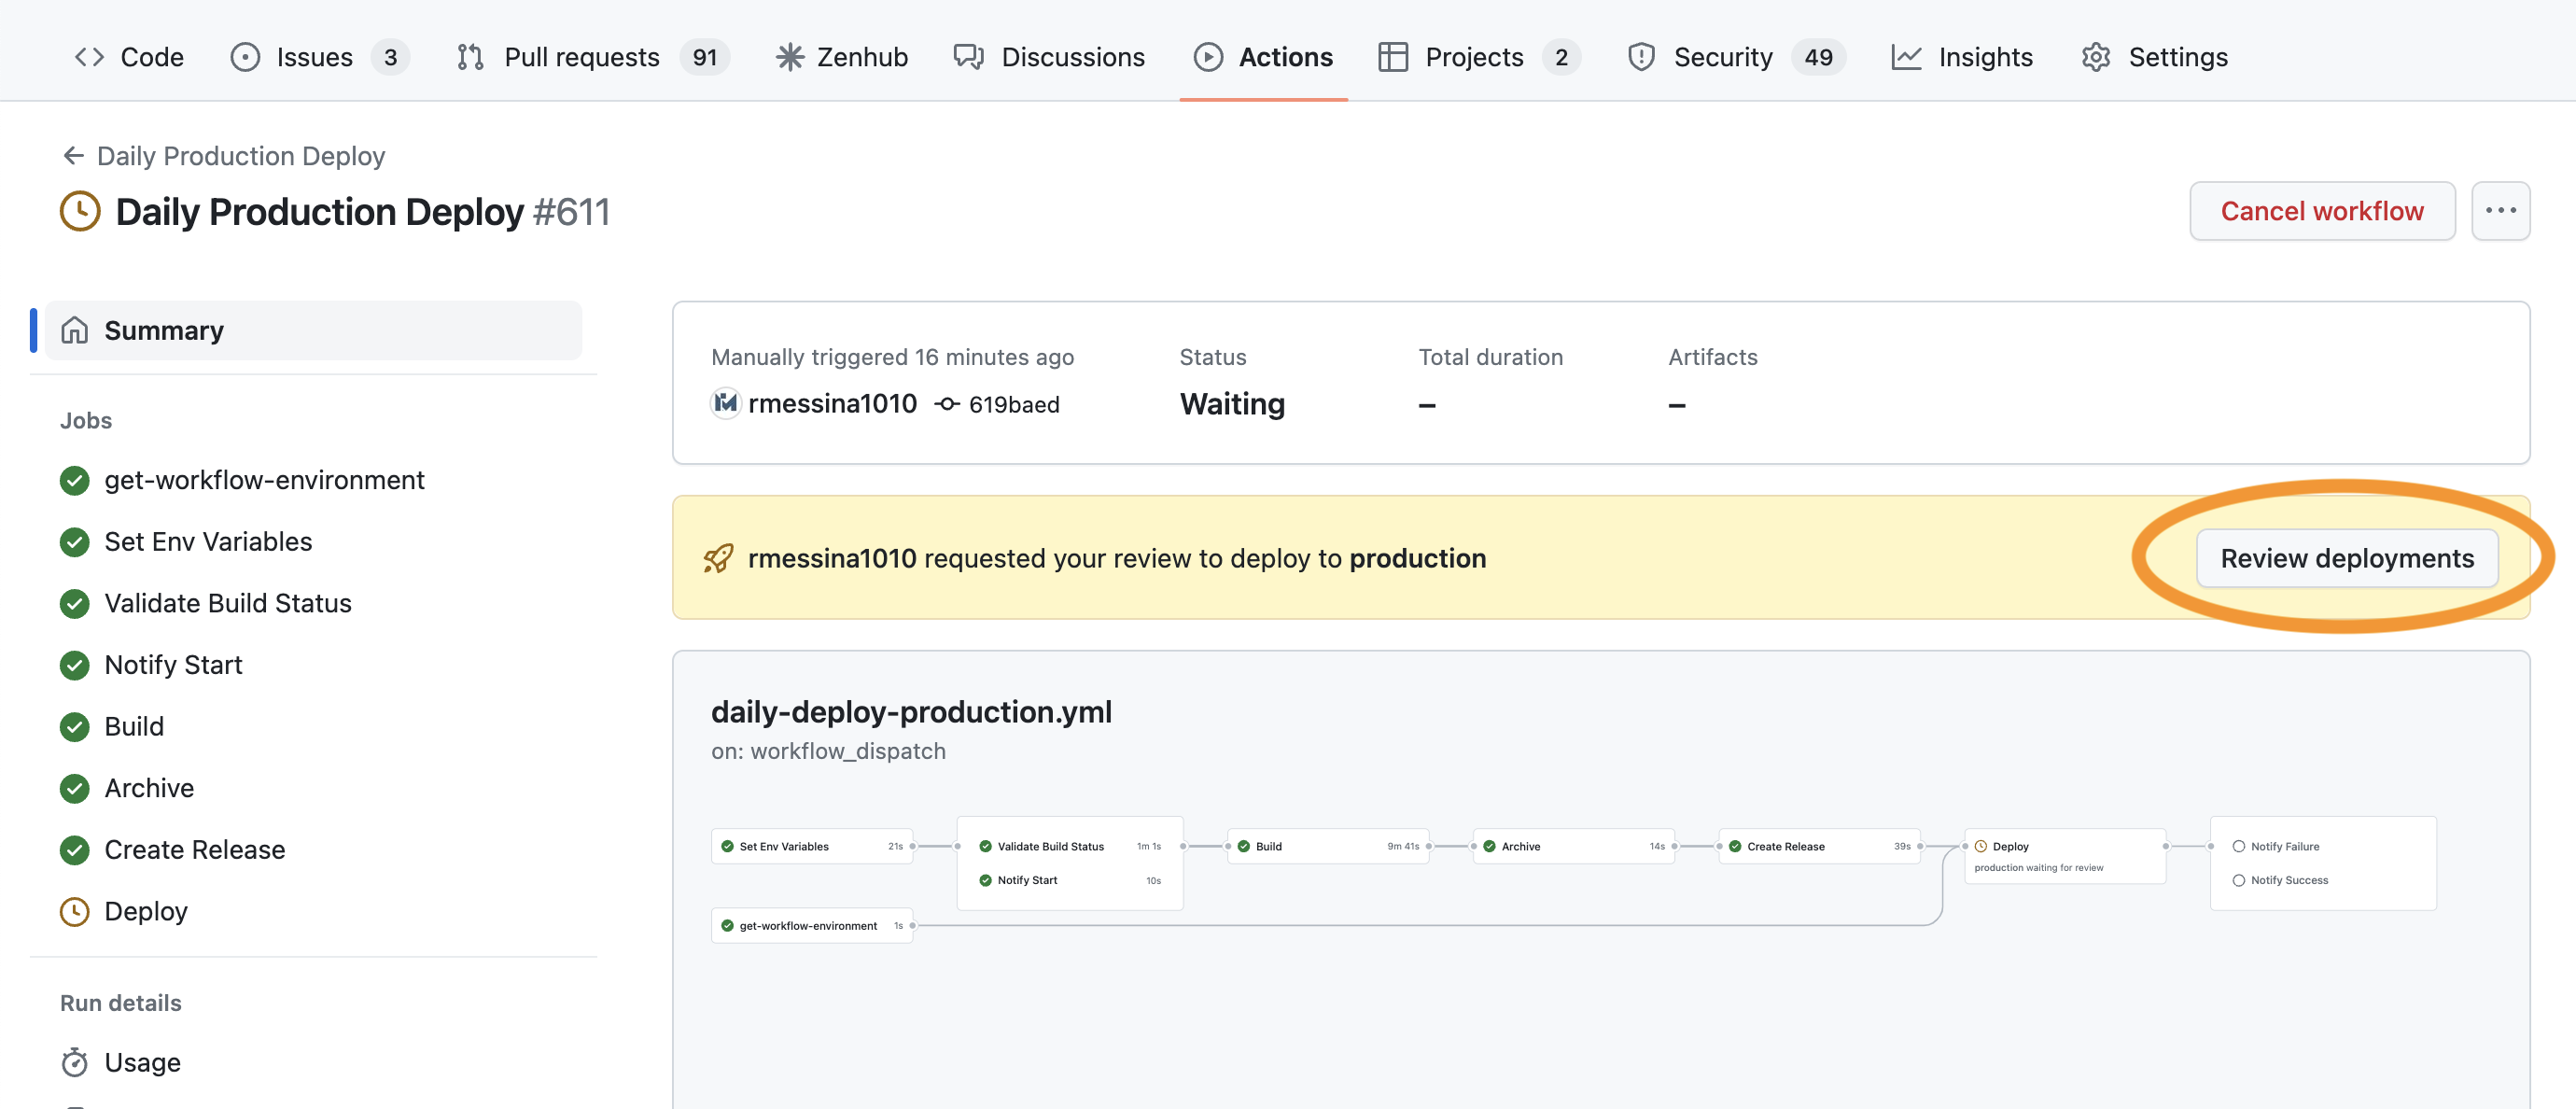
Task: Select the Notify Failure status circle
Action: point(2238,845)
